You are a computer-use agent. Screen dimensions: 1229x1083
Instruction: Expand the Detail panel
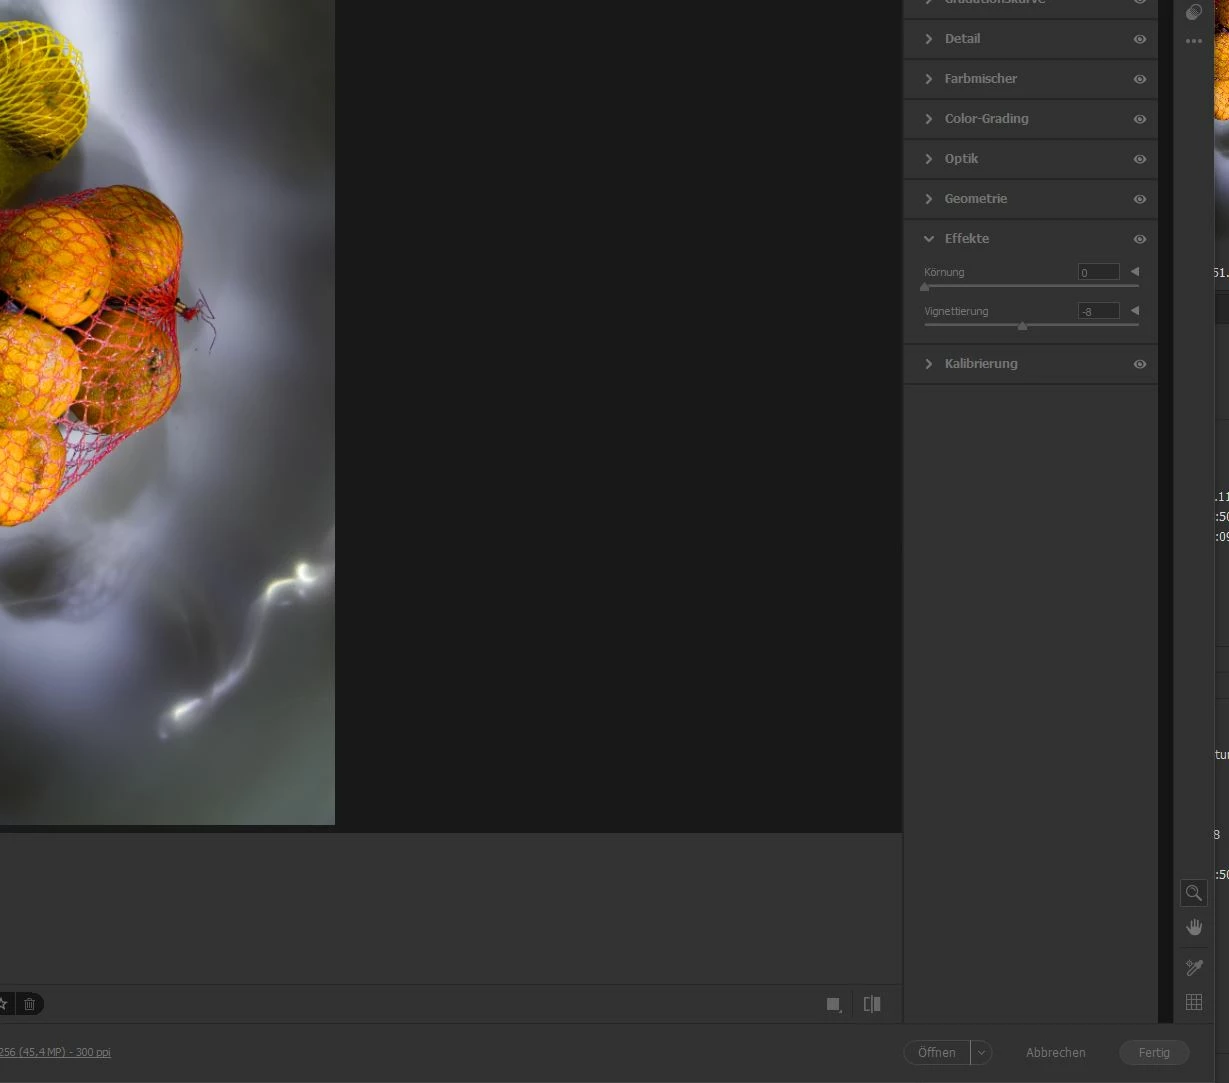[x=929, y=39]
